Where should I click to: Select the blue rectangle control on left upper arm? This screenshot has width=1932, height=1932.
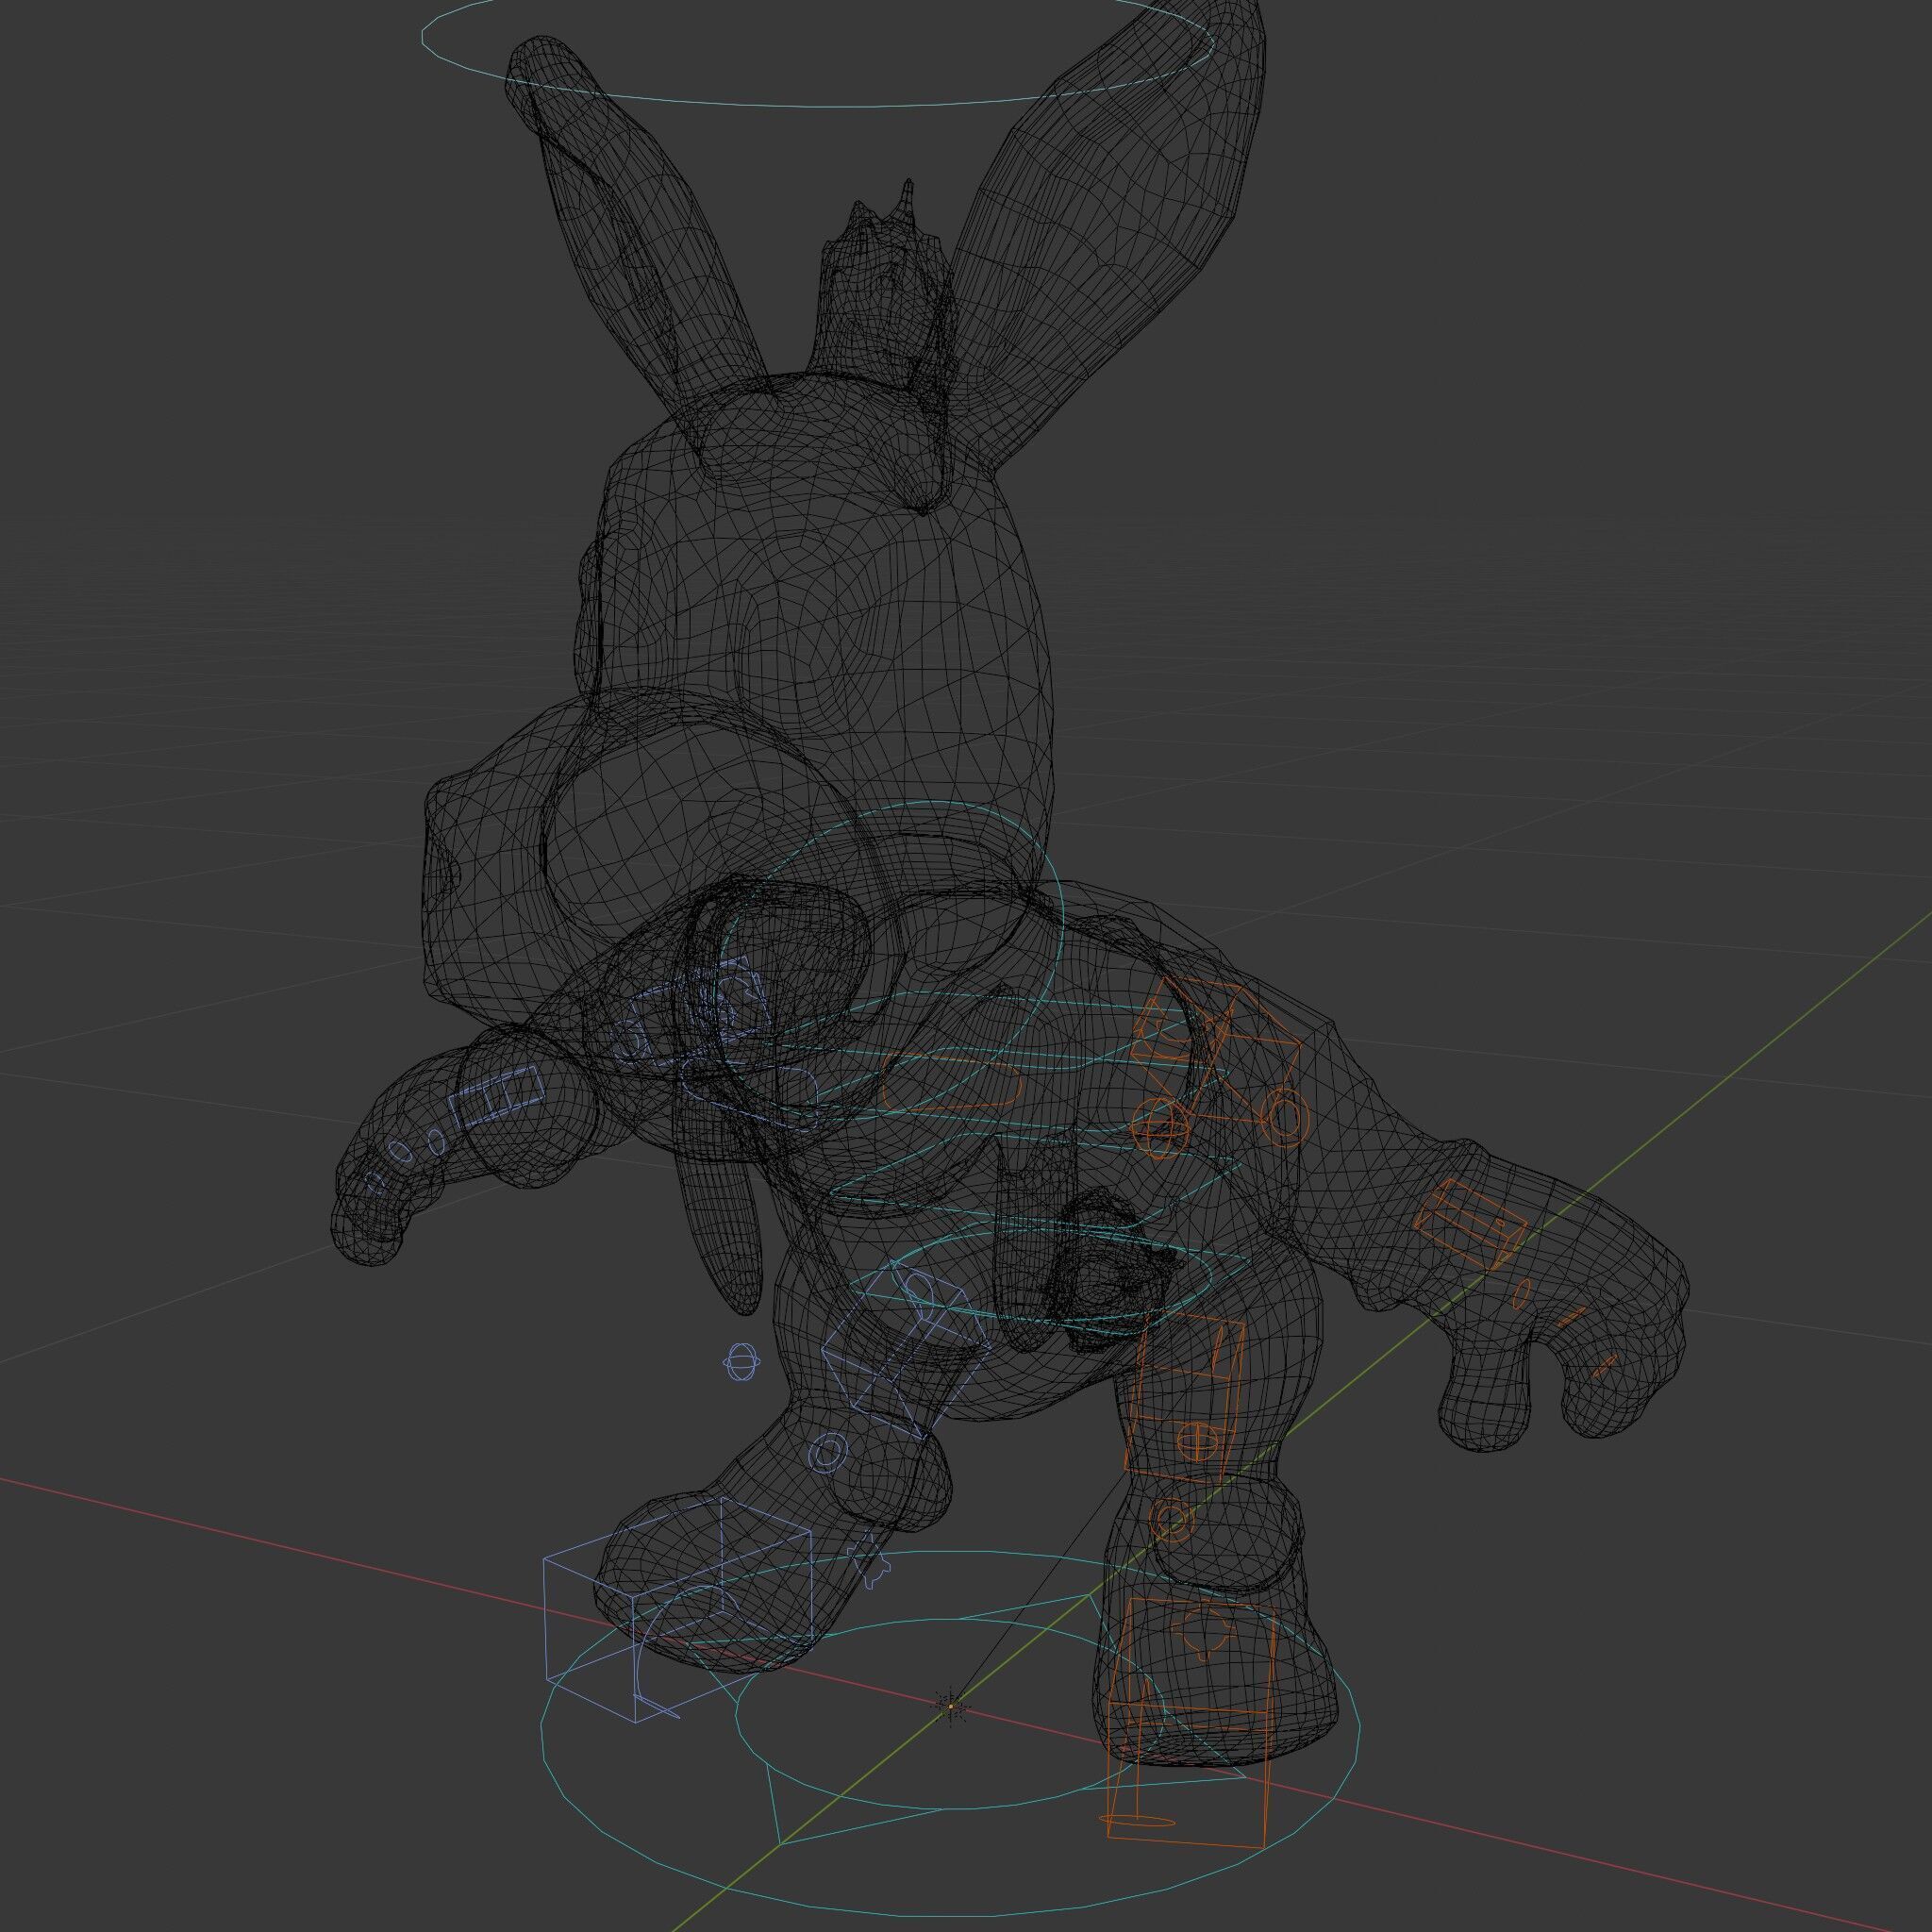point(495,1097)
